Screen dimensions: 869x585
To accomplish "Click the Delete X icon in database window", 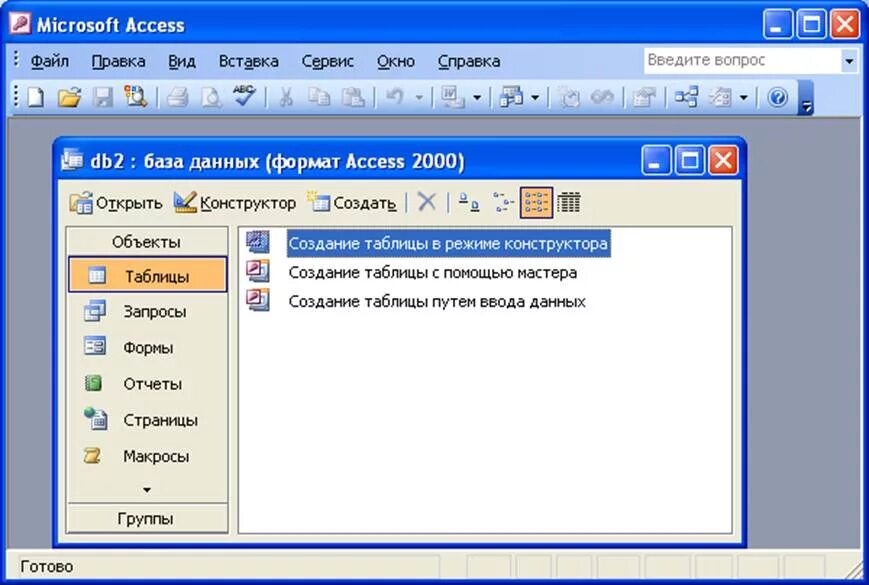I will [427, 202].
